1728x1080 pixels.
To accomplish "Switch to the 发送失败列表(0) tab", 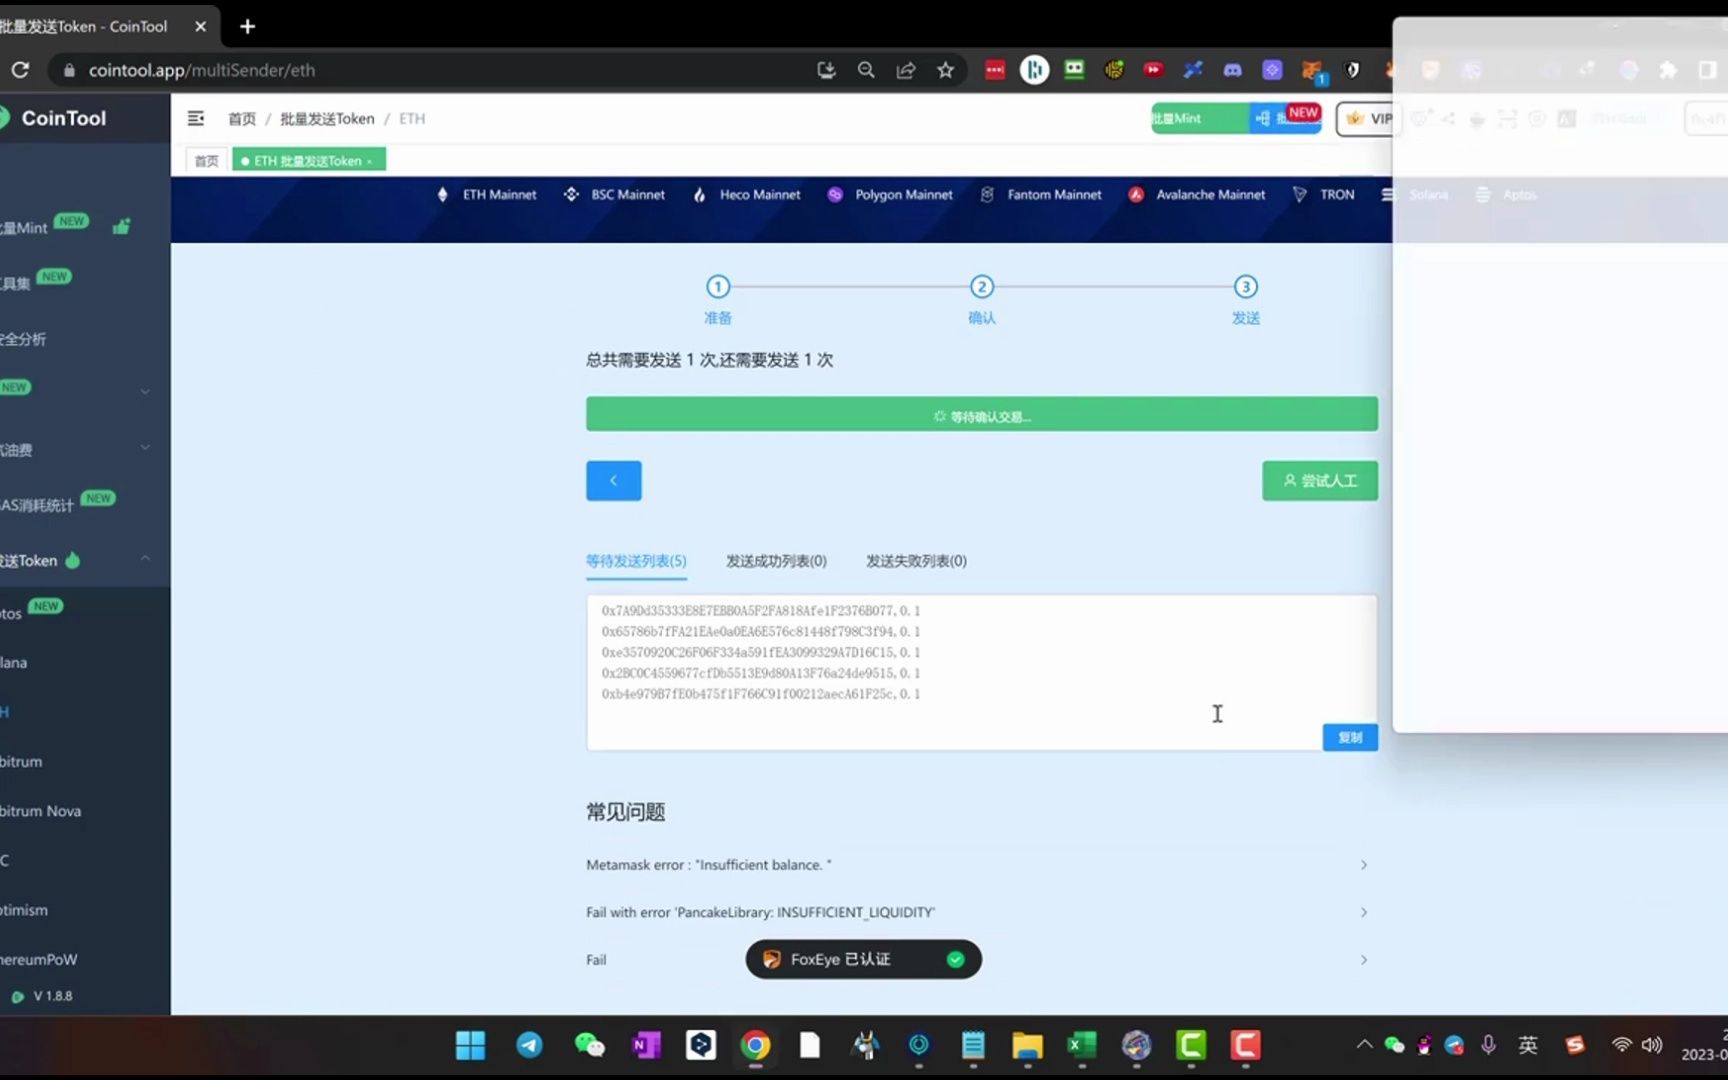I will pyautogui.click(x=915, y=561).
